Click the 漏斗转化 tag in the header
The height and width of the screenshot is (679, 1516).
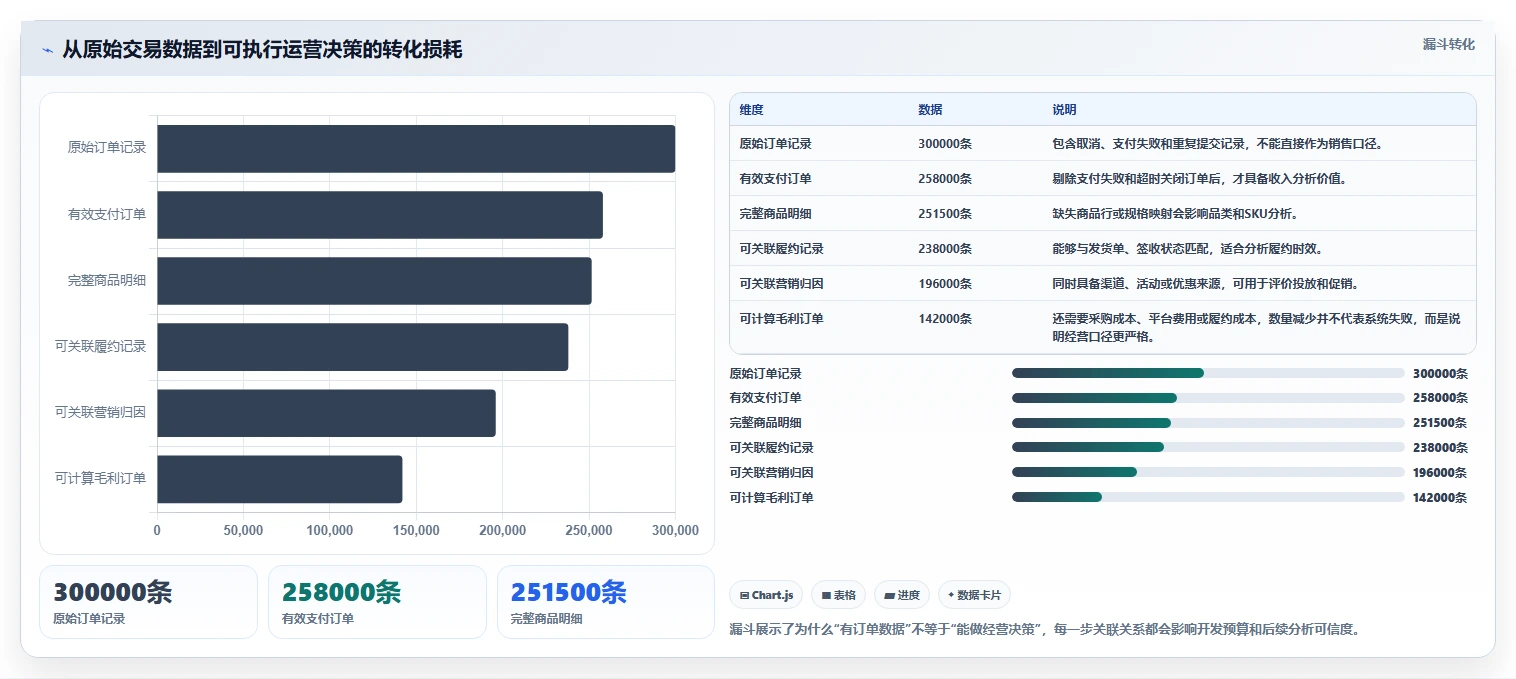(x=1448, y=44)
